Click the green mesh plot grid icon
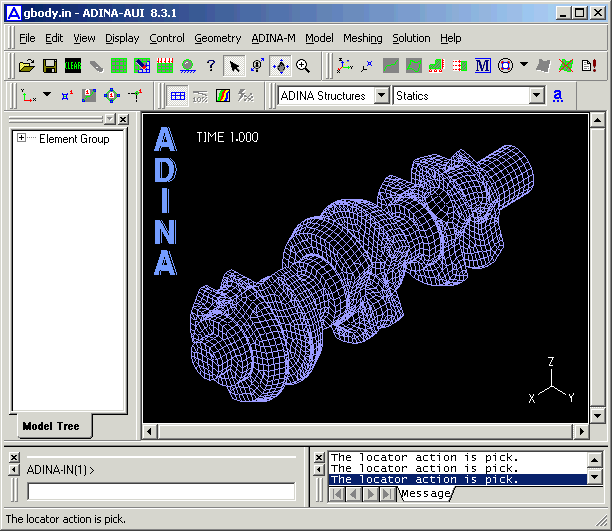 119,66
